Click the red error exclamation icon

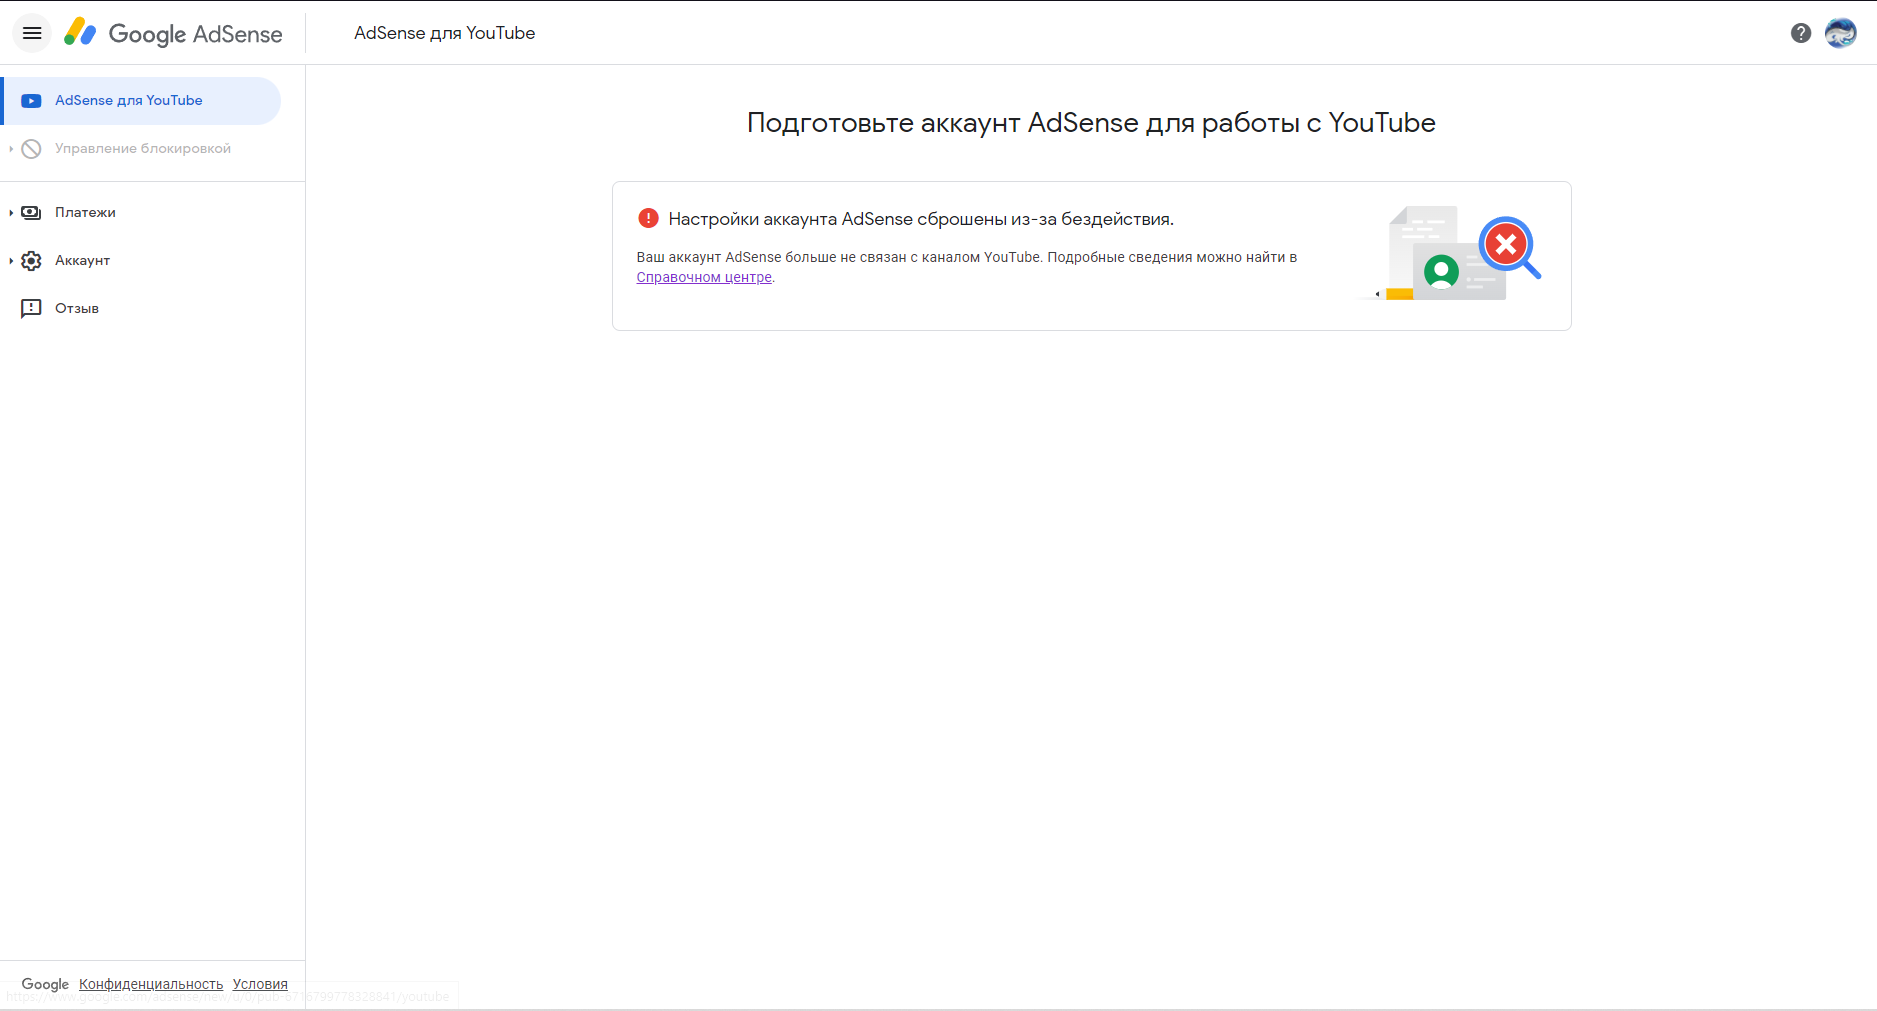(648, 218)
